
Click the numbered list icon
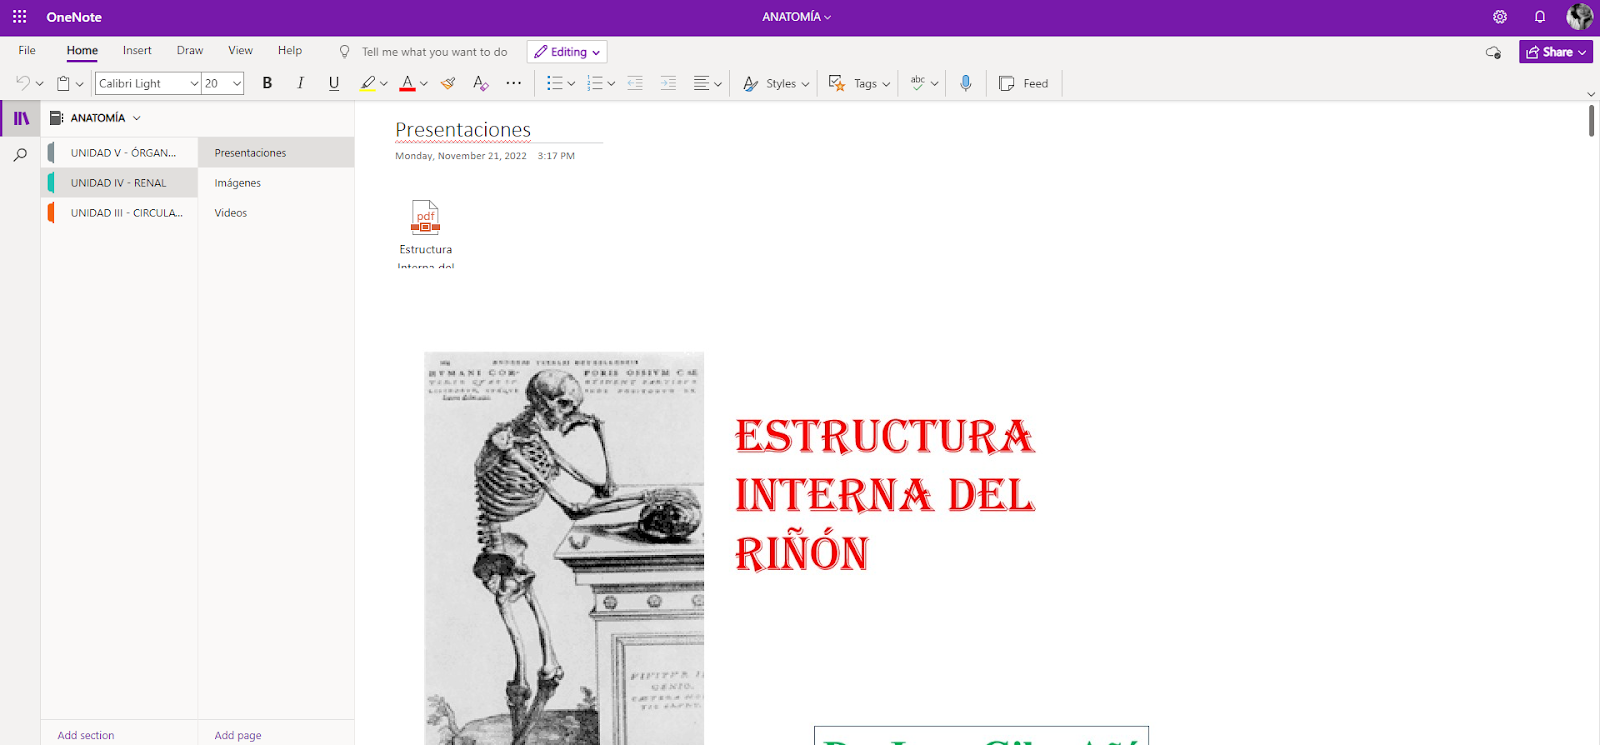595,83
